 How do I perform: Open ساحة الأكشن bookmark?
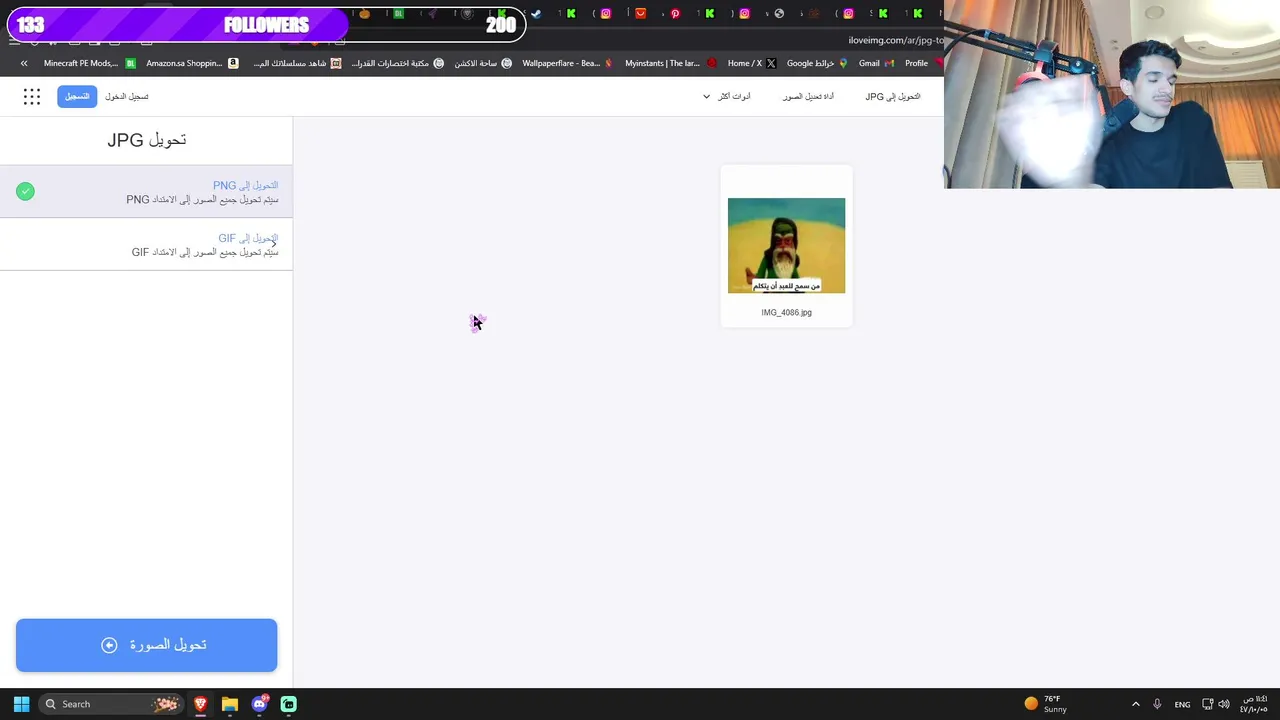click(x=483, y=63)
